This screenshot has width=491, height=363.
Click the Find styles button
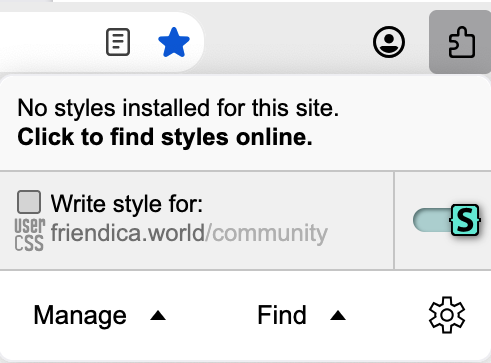pos(282,315)
